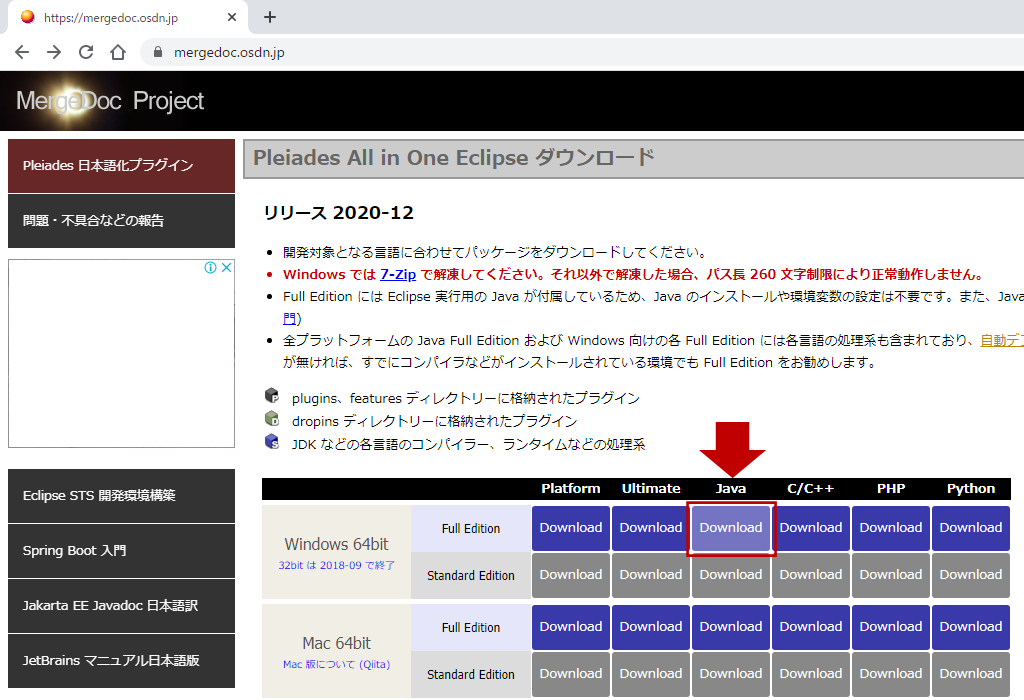Open Jakarta EE Javadoc 日本語訳 sidebar item
Image resolution: width=1024 pixels, height=700 pixels.
(x=121, y=605)
